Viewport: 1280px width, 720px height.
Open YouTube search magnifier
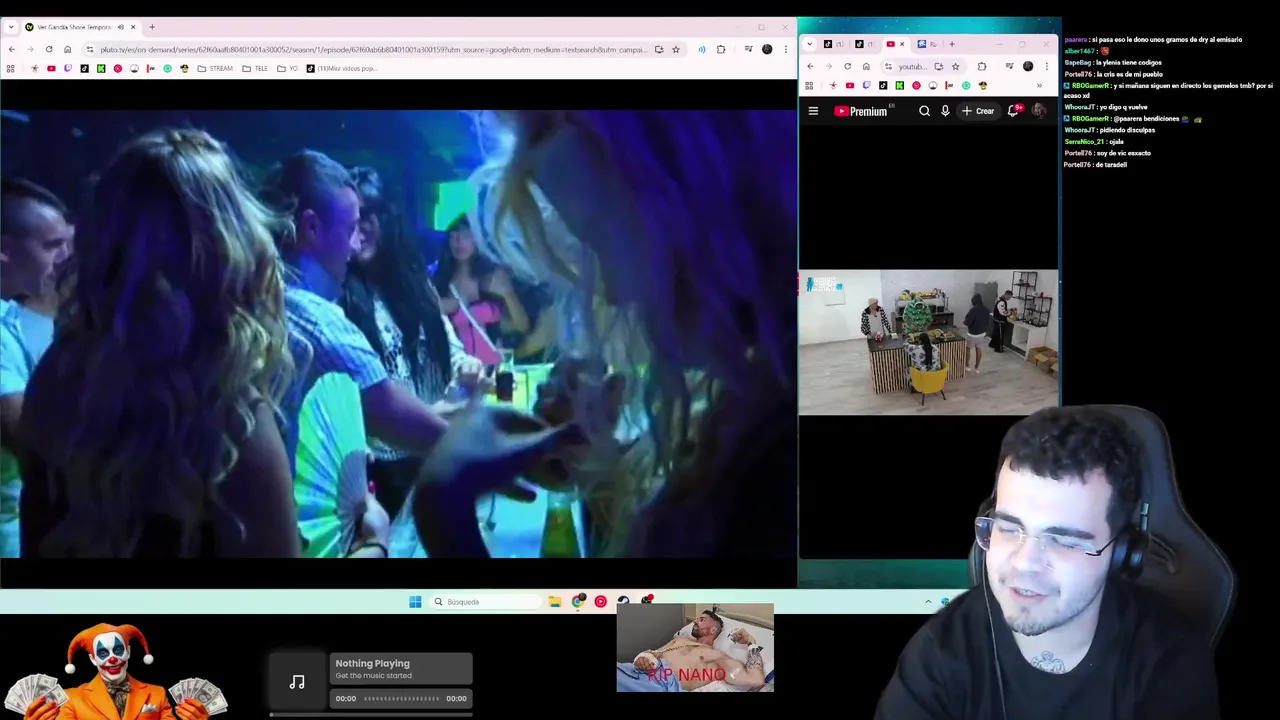tap(924, 111)
